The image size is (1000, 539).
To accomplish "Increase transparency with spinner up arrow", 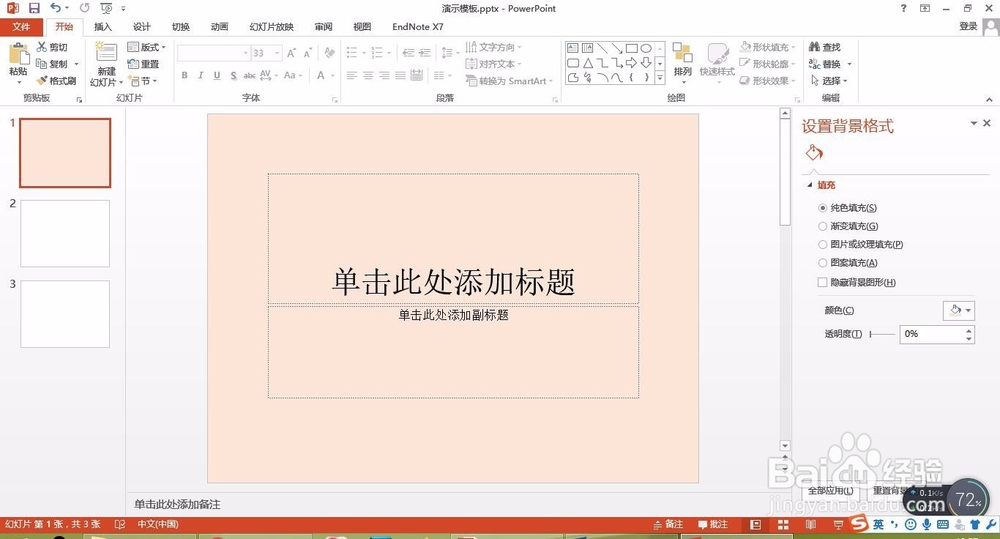I will (969, 330).
